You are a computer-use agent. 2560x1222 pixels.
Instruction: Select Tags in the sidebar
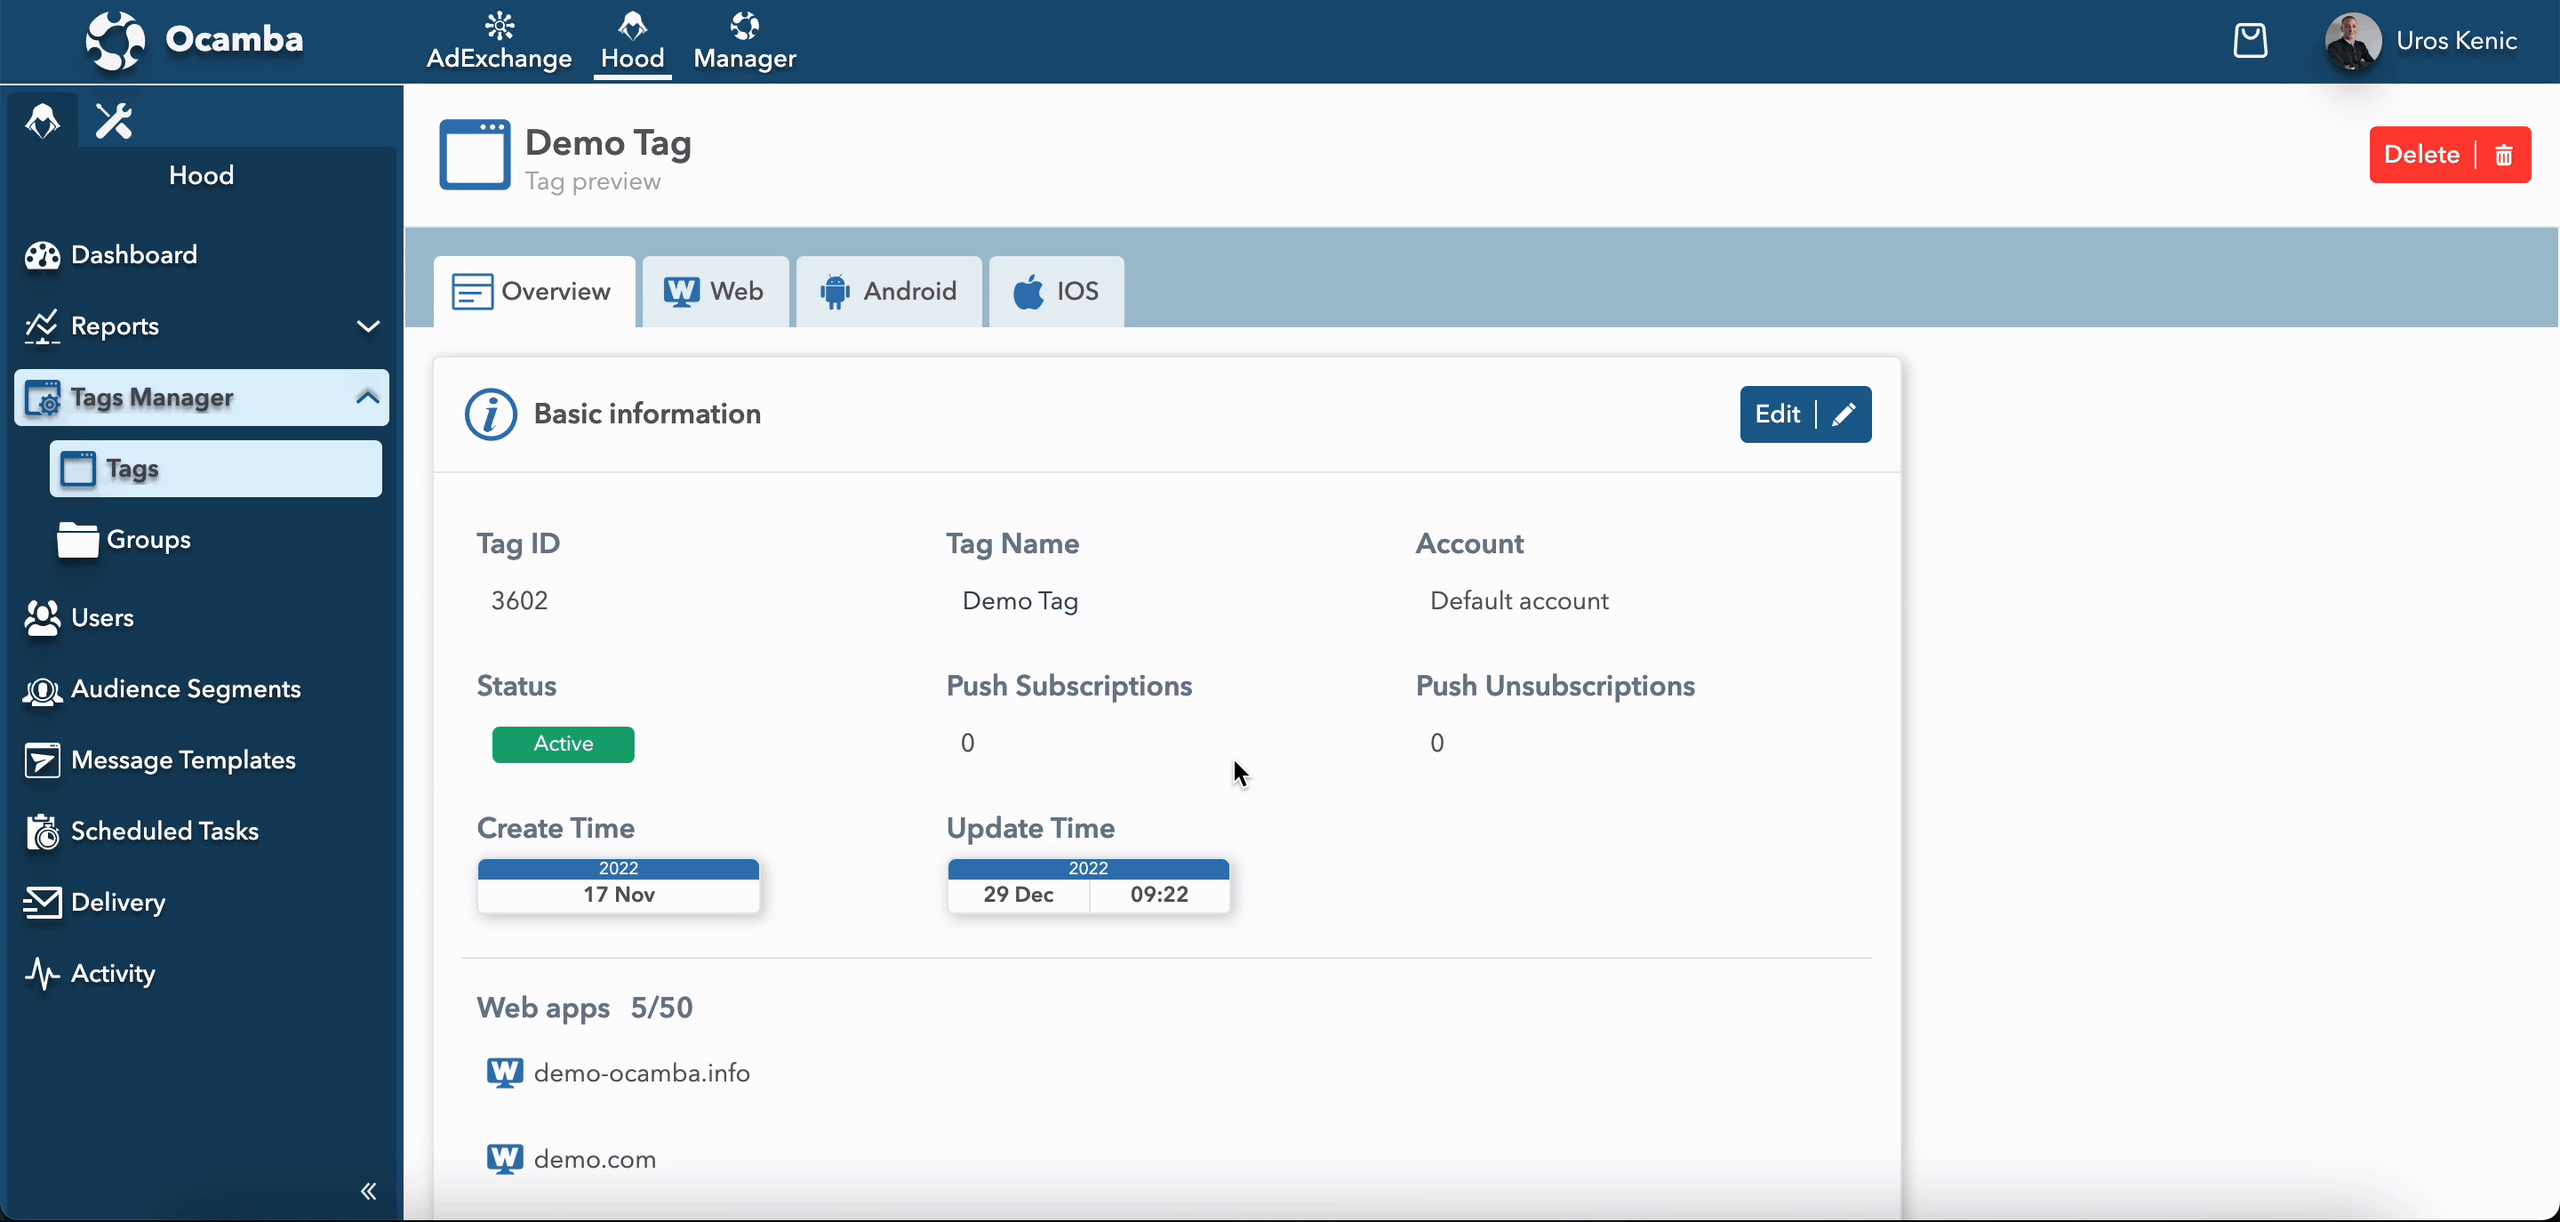pyautogui.click(x=216, y=469)
